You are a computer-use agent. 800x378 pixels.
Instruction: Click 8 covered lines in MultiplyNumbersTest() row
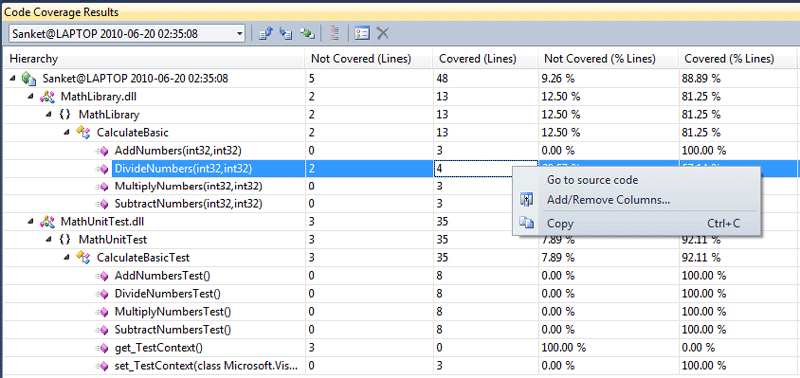pyautogui.click(x=439, y=312)
